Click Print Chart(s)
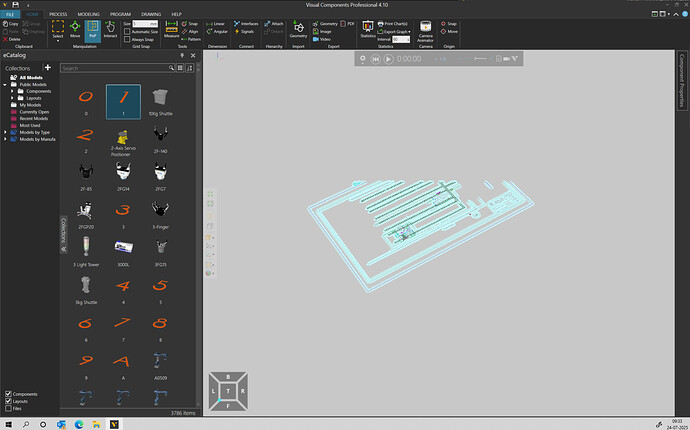 tap(393, 24)
